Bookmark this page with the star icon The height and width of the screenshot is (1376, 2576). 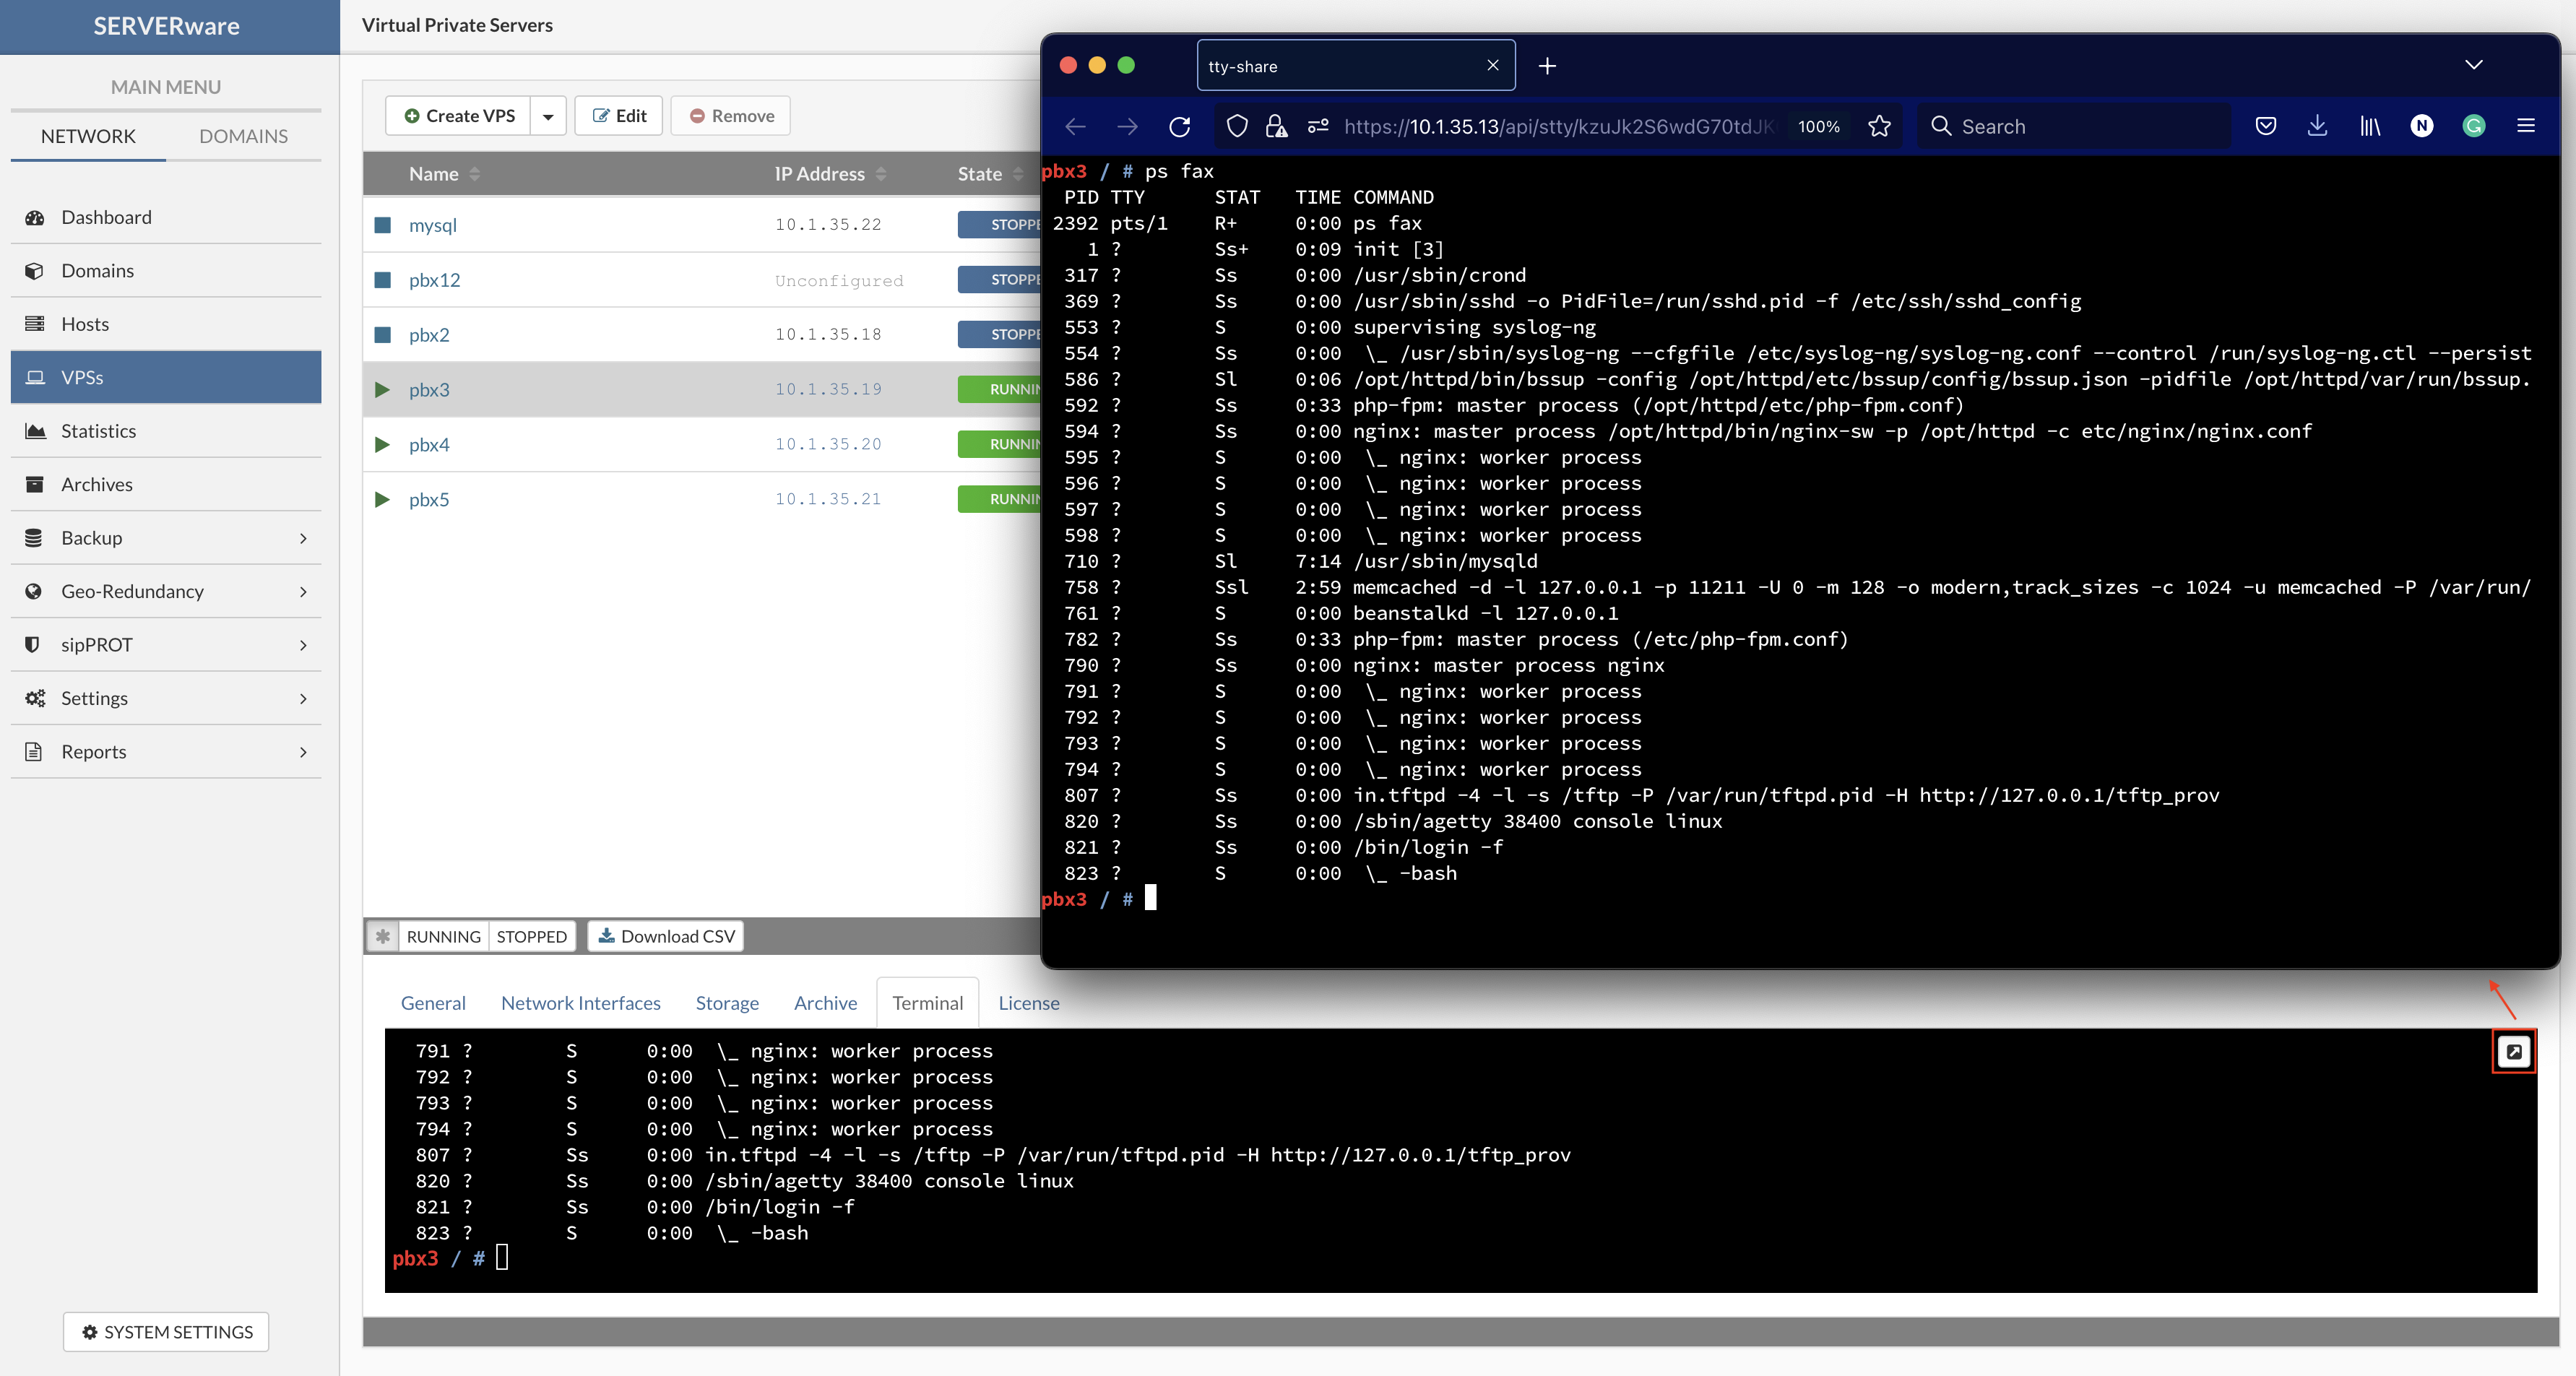1879,126
